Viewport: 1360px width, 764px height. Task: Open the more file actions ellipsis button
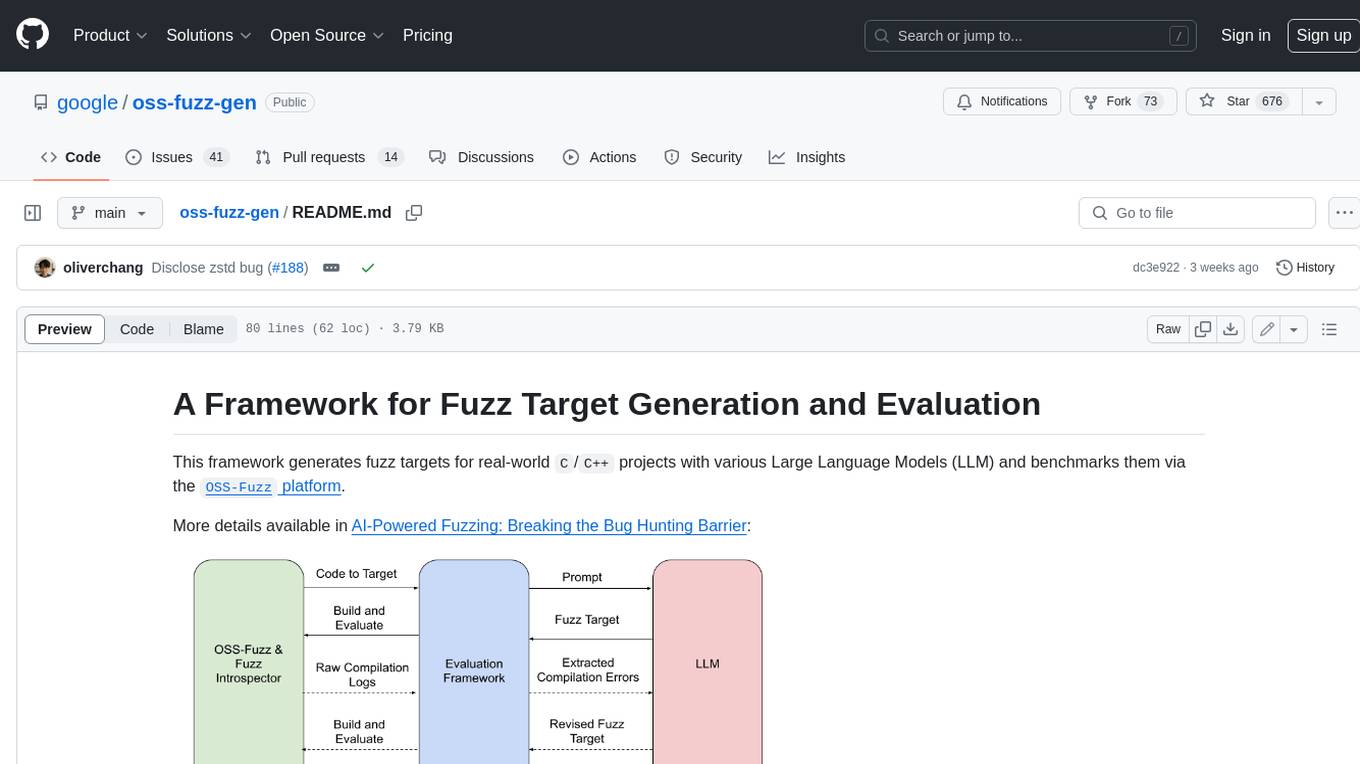1344,213
